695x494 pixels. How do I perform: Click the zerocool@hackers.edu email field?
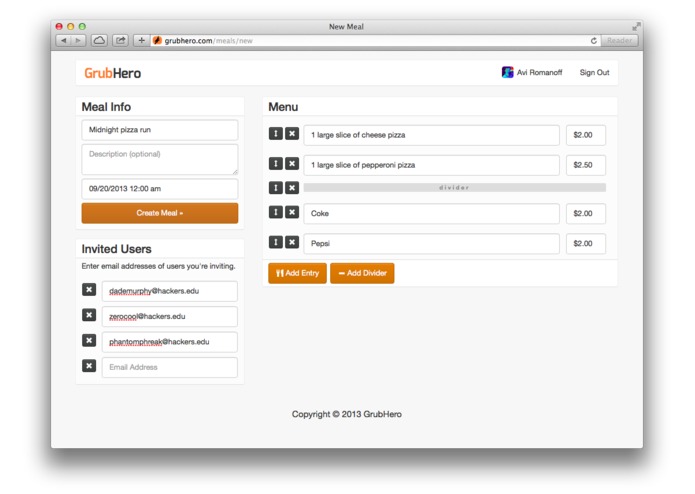pyautogui.click(x=170, y=316)
